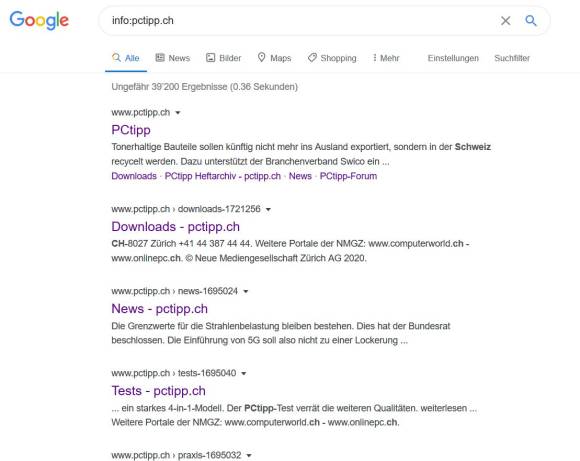Click the Shopping tag icon
This screenshot has width=580, height=461.
(312, 57)
